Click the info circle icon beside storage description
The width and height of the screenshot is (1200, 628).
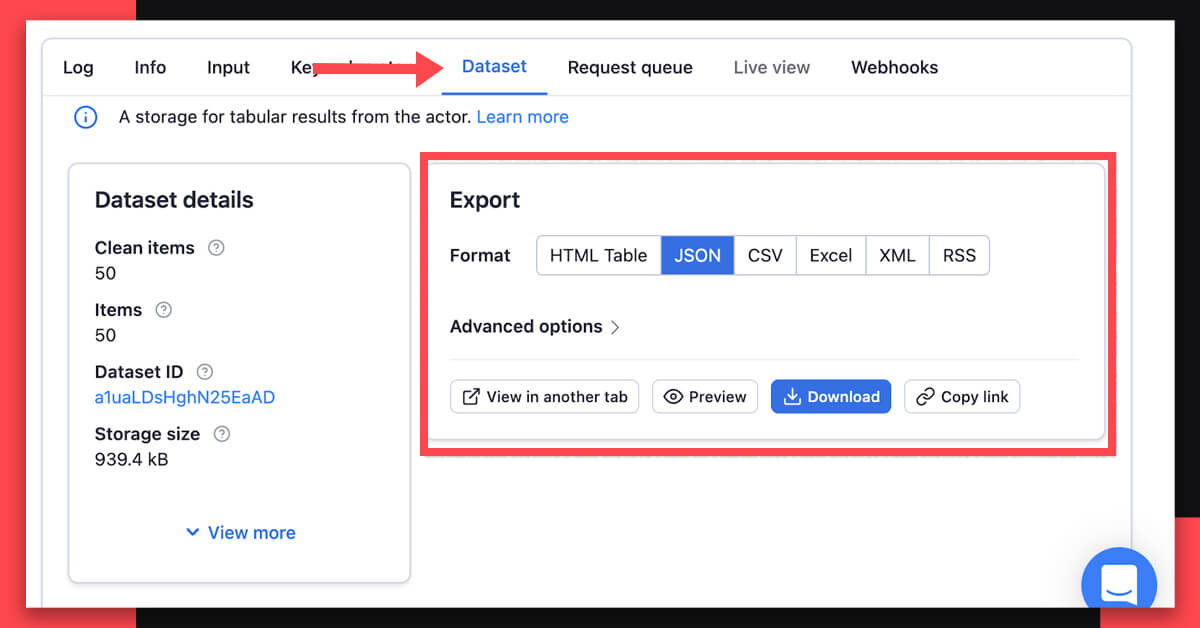pos(86,117)
